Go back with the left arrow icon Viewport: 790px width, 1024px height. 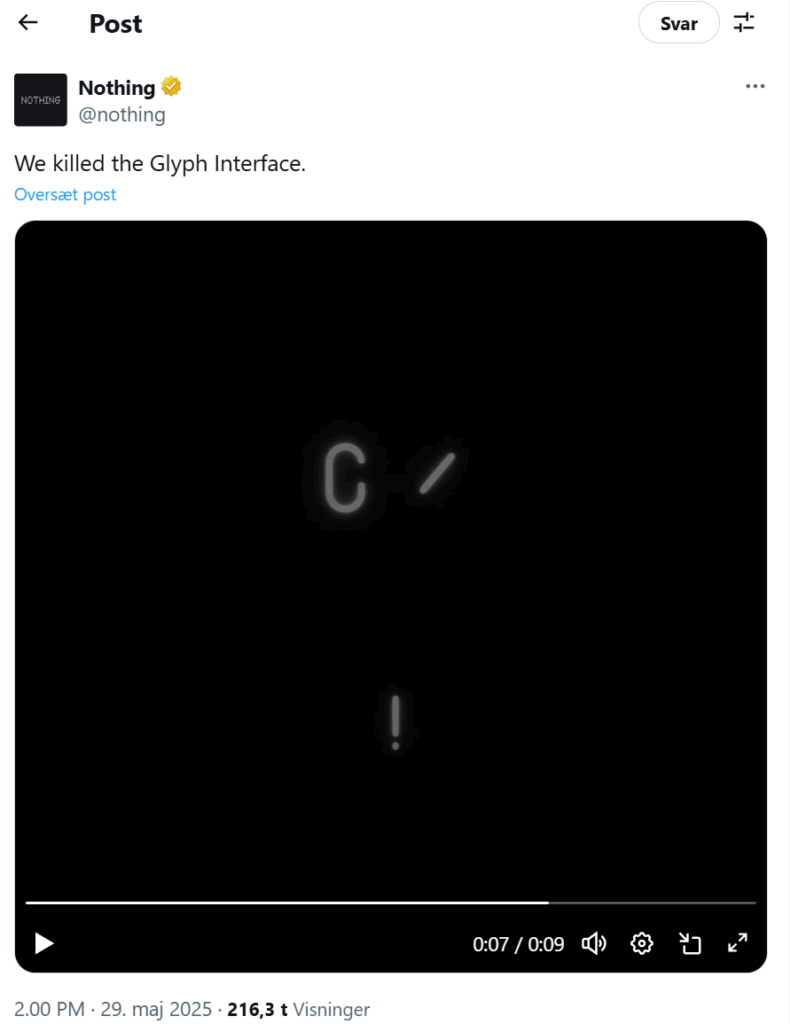click(x=28, y=23)
